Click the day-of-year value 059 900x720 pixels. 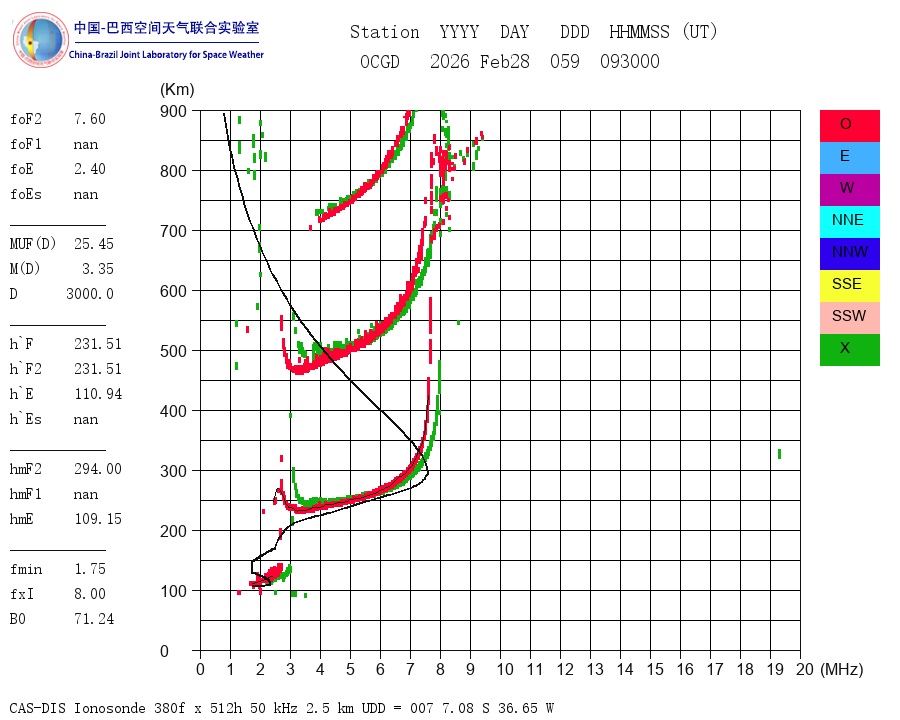click(x=565, y=61)
